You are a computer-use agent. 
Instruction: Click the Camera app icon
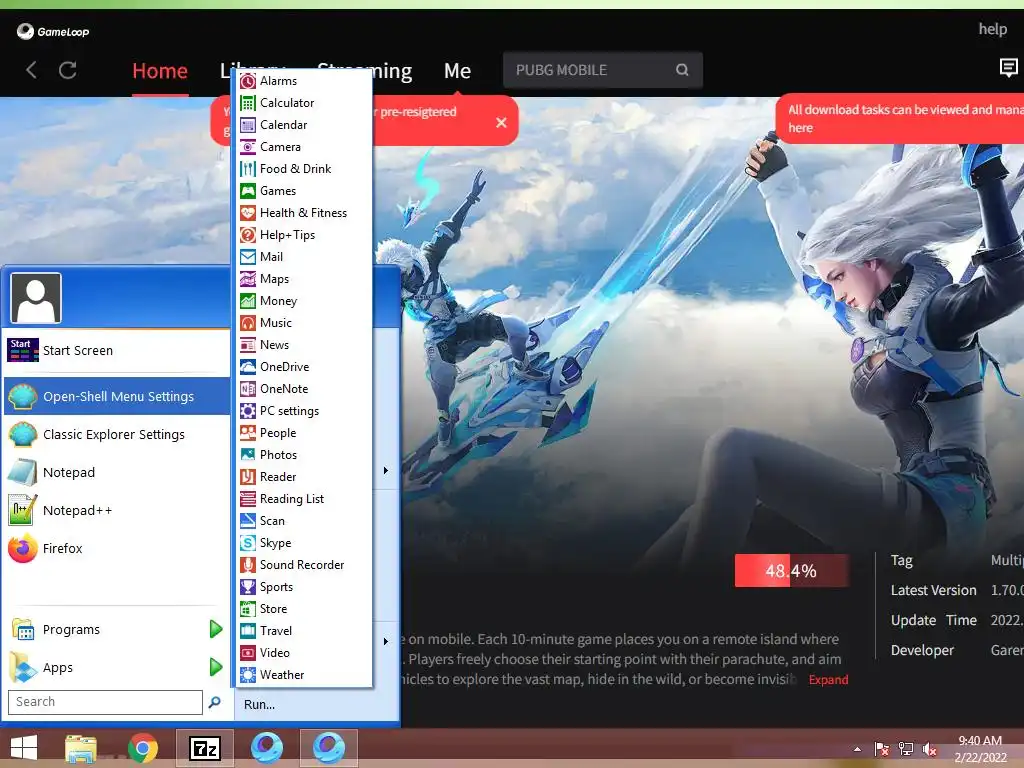coord(248,147)
